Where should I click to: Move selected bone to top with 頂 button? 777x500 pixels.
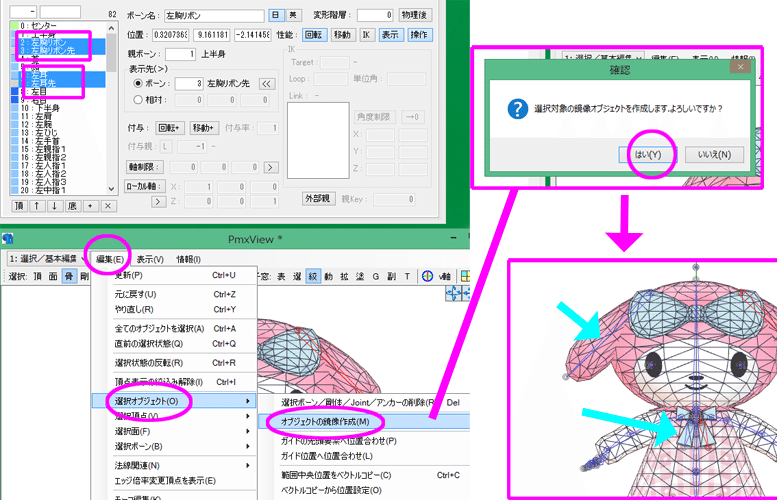click(19, 206)
